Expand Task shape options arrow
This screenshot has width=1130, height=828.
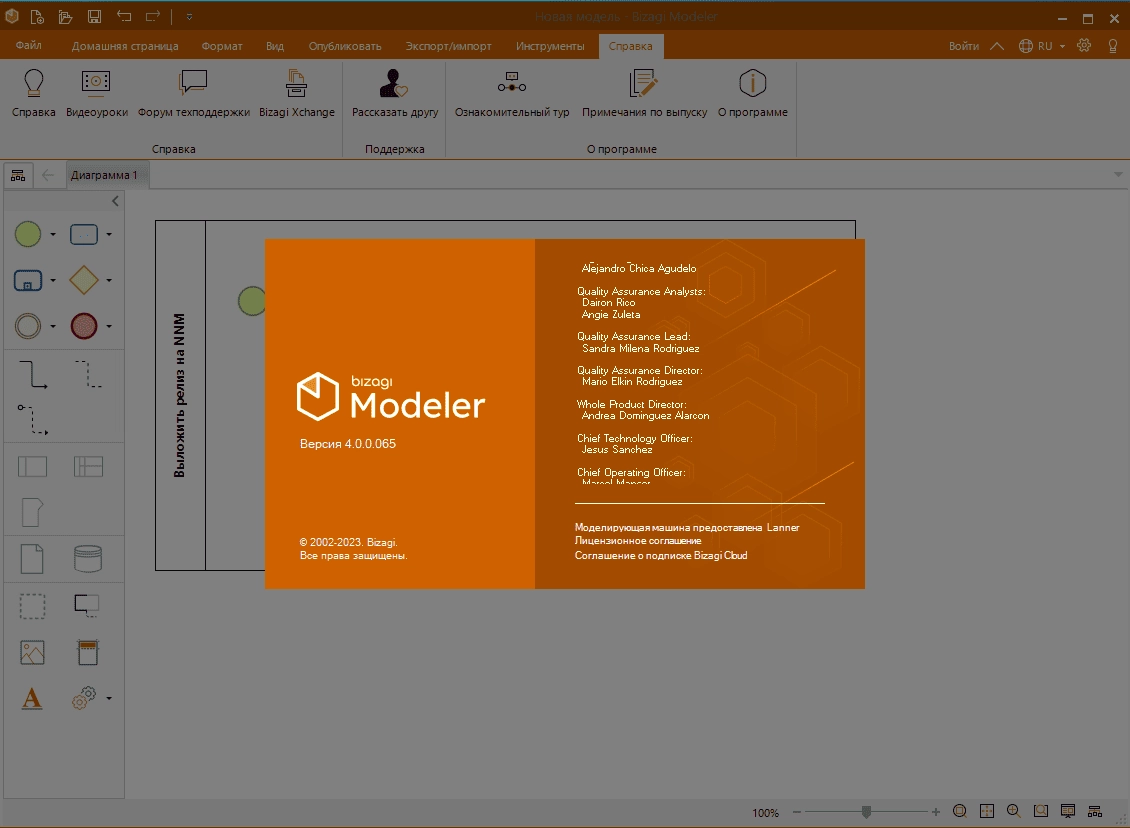(x=109, y=234)
